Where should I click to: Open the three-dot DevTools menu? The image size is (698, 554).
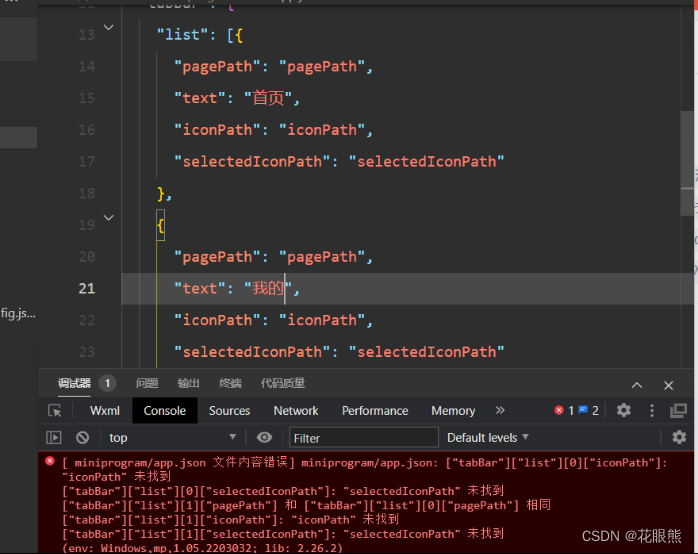coord(652,410)
